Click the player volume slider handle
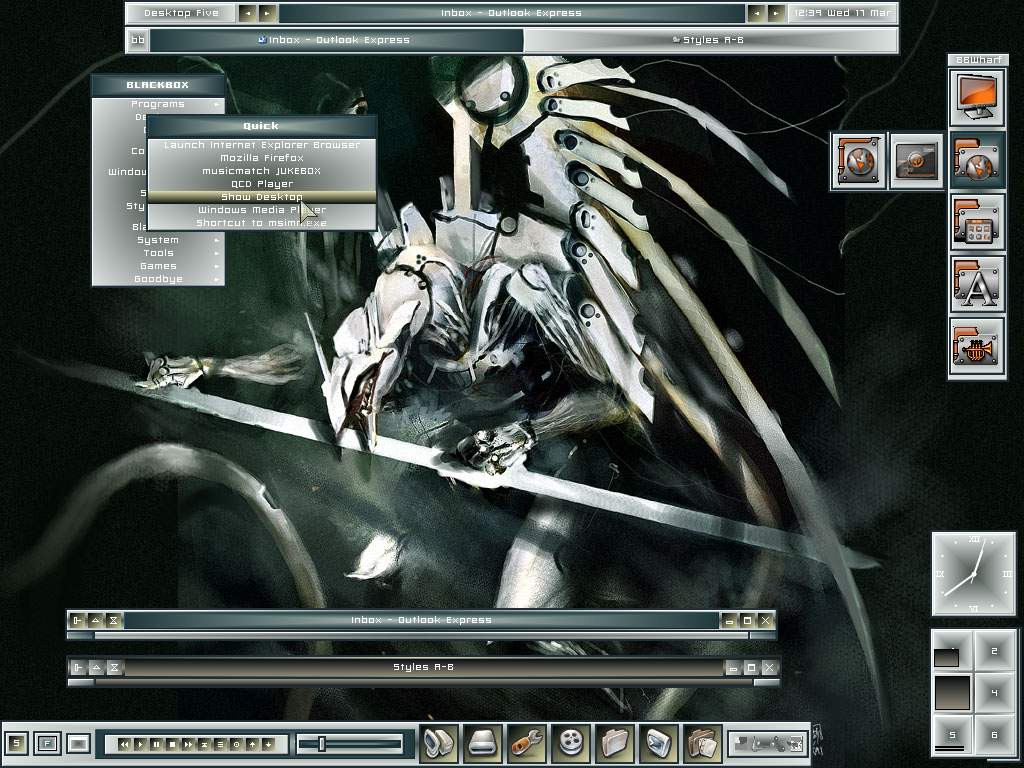 [x=321, y=743]
